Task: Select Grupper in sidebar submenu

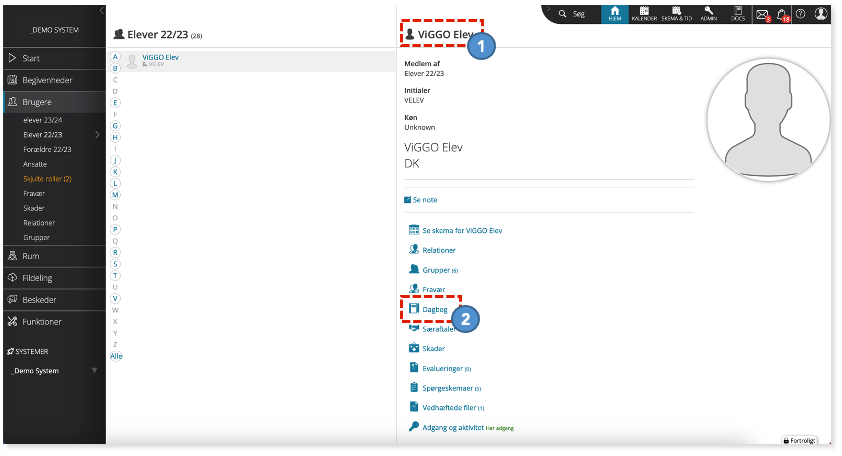Action: click(37, 237)
